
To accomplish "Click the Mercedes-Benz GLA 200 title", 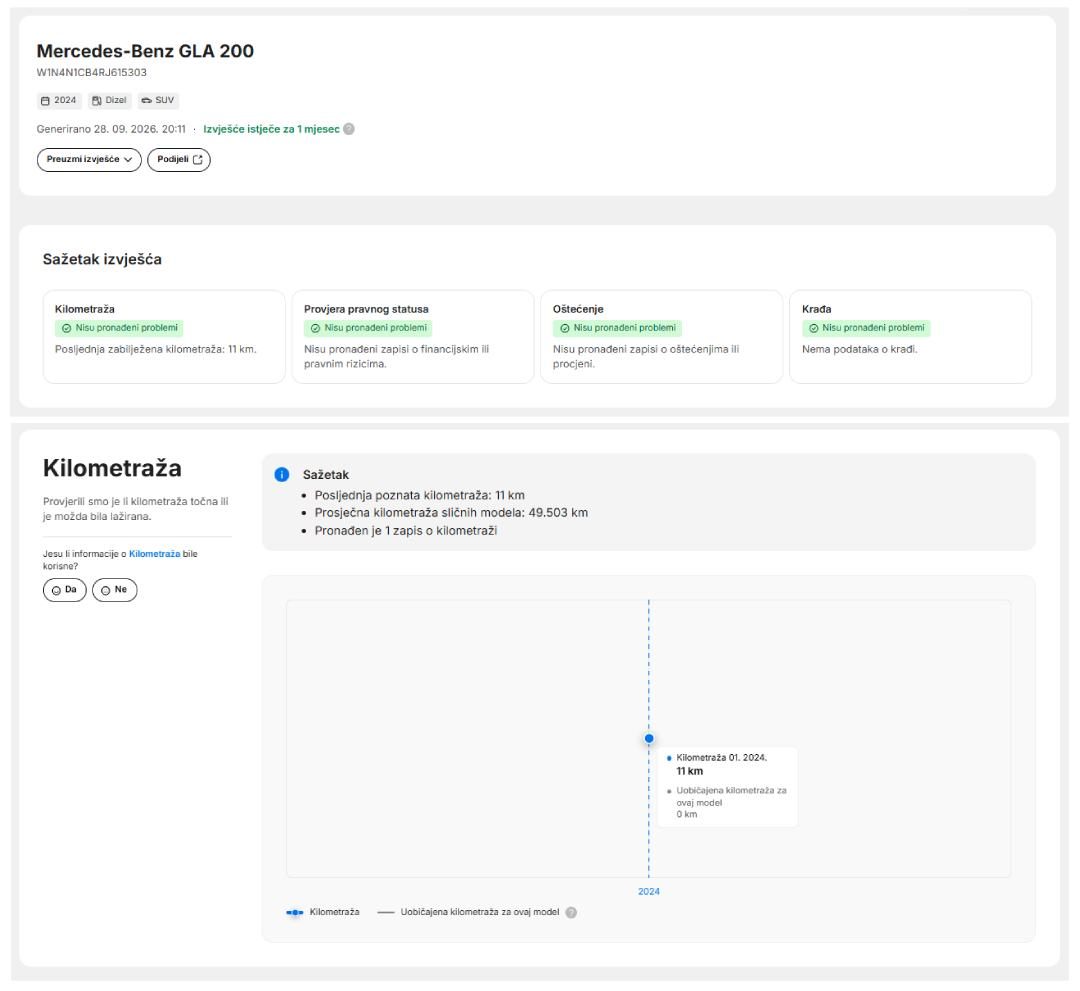I will coord(145,51).
